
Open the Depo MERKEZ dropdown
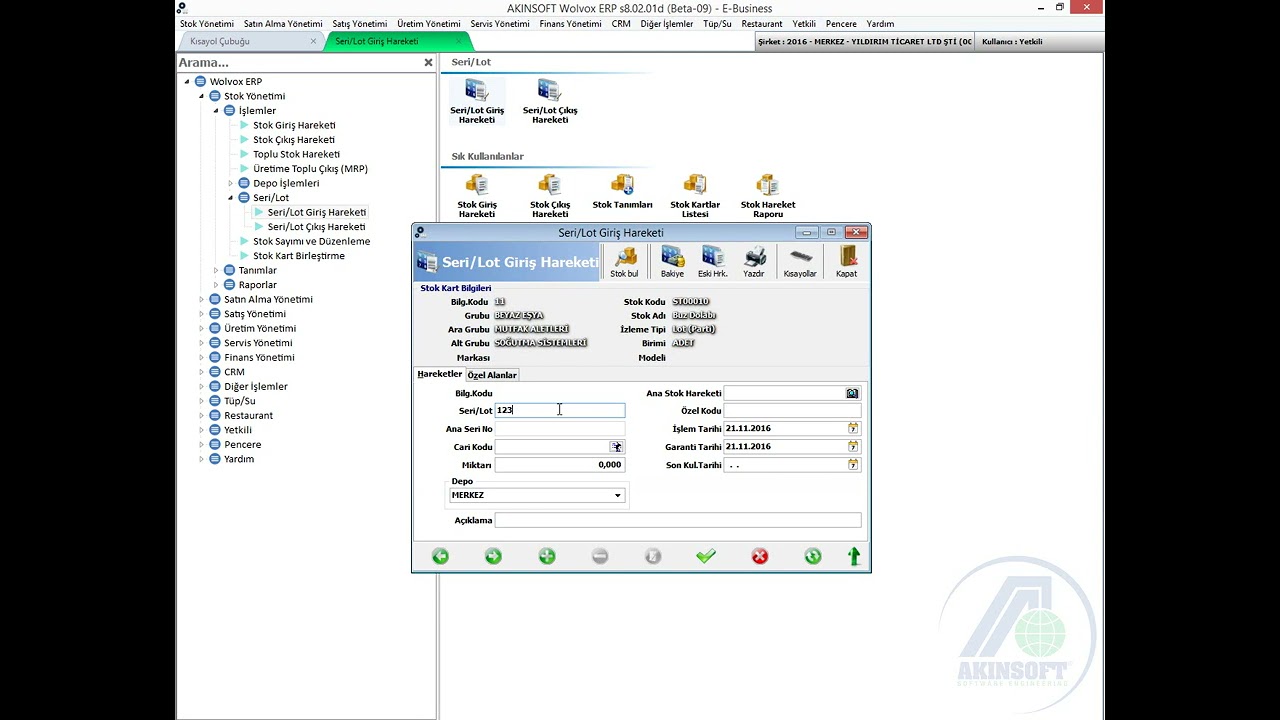pyautogui.click(x=617, y=496)
